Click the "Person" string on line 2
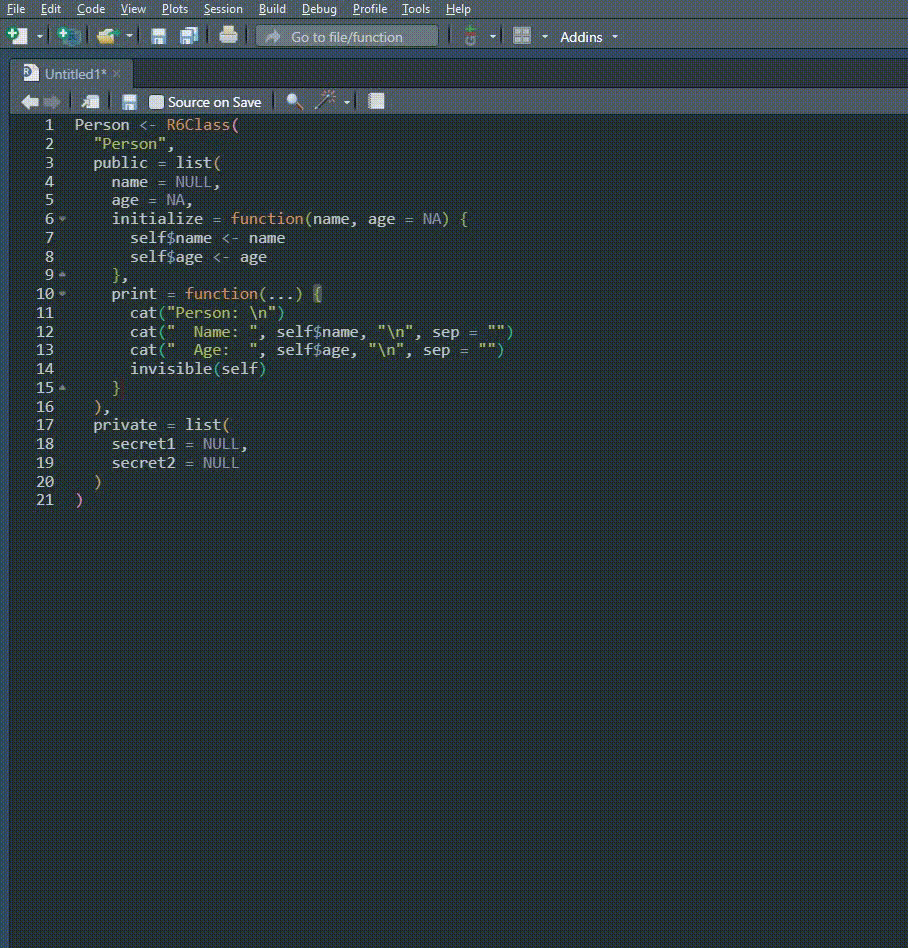The width and height of the screenshot is (908, 948). point(129,144)
